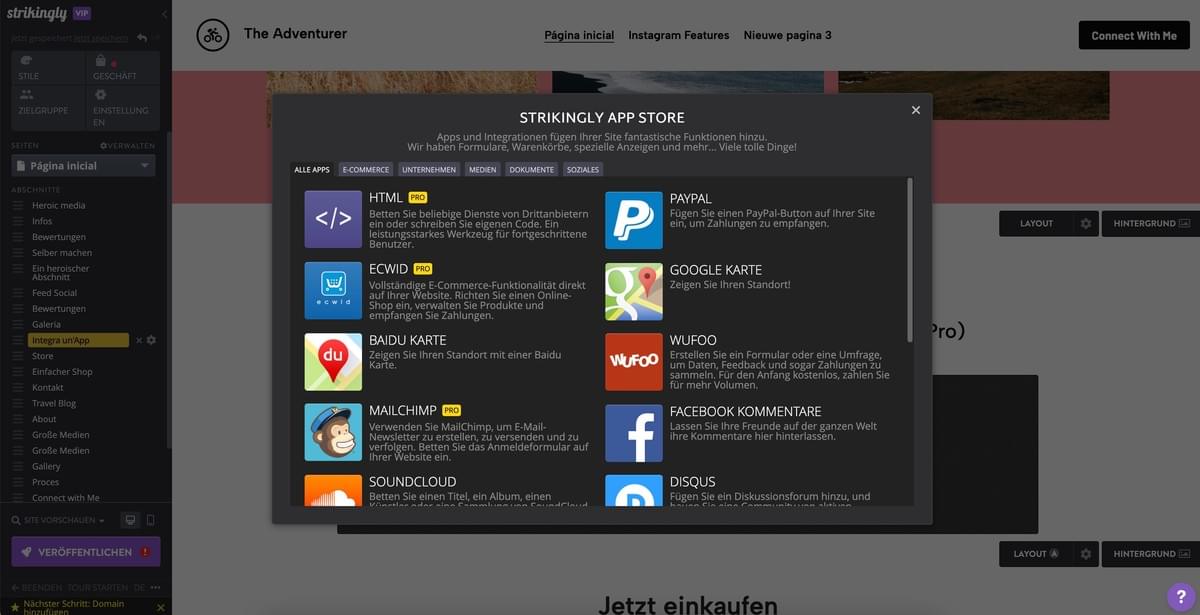Open more options ellipsis in sidebar footer
The width and height of the screenshot is (1200, 615).
click(x=155, y=587)
